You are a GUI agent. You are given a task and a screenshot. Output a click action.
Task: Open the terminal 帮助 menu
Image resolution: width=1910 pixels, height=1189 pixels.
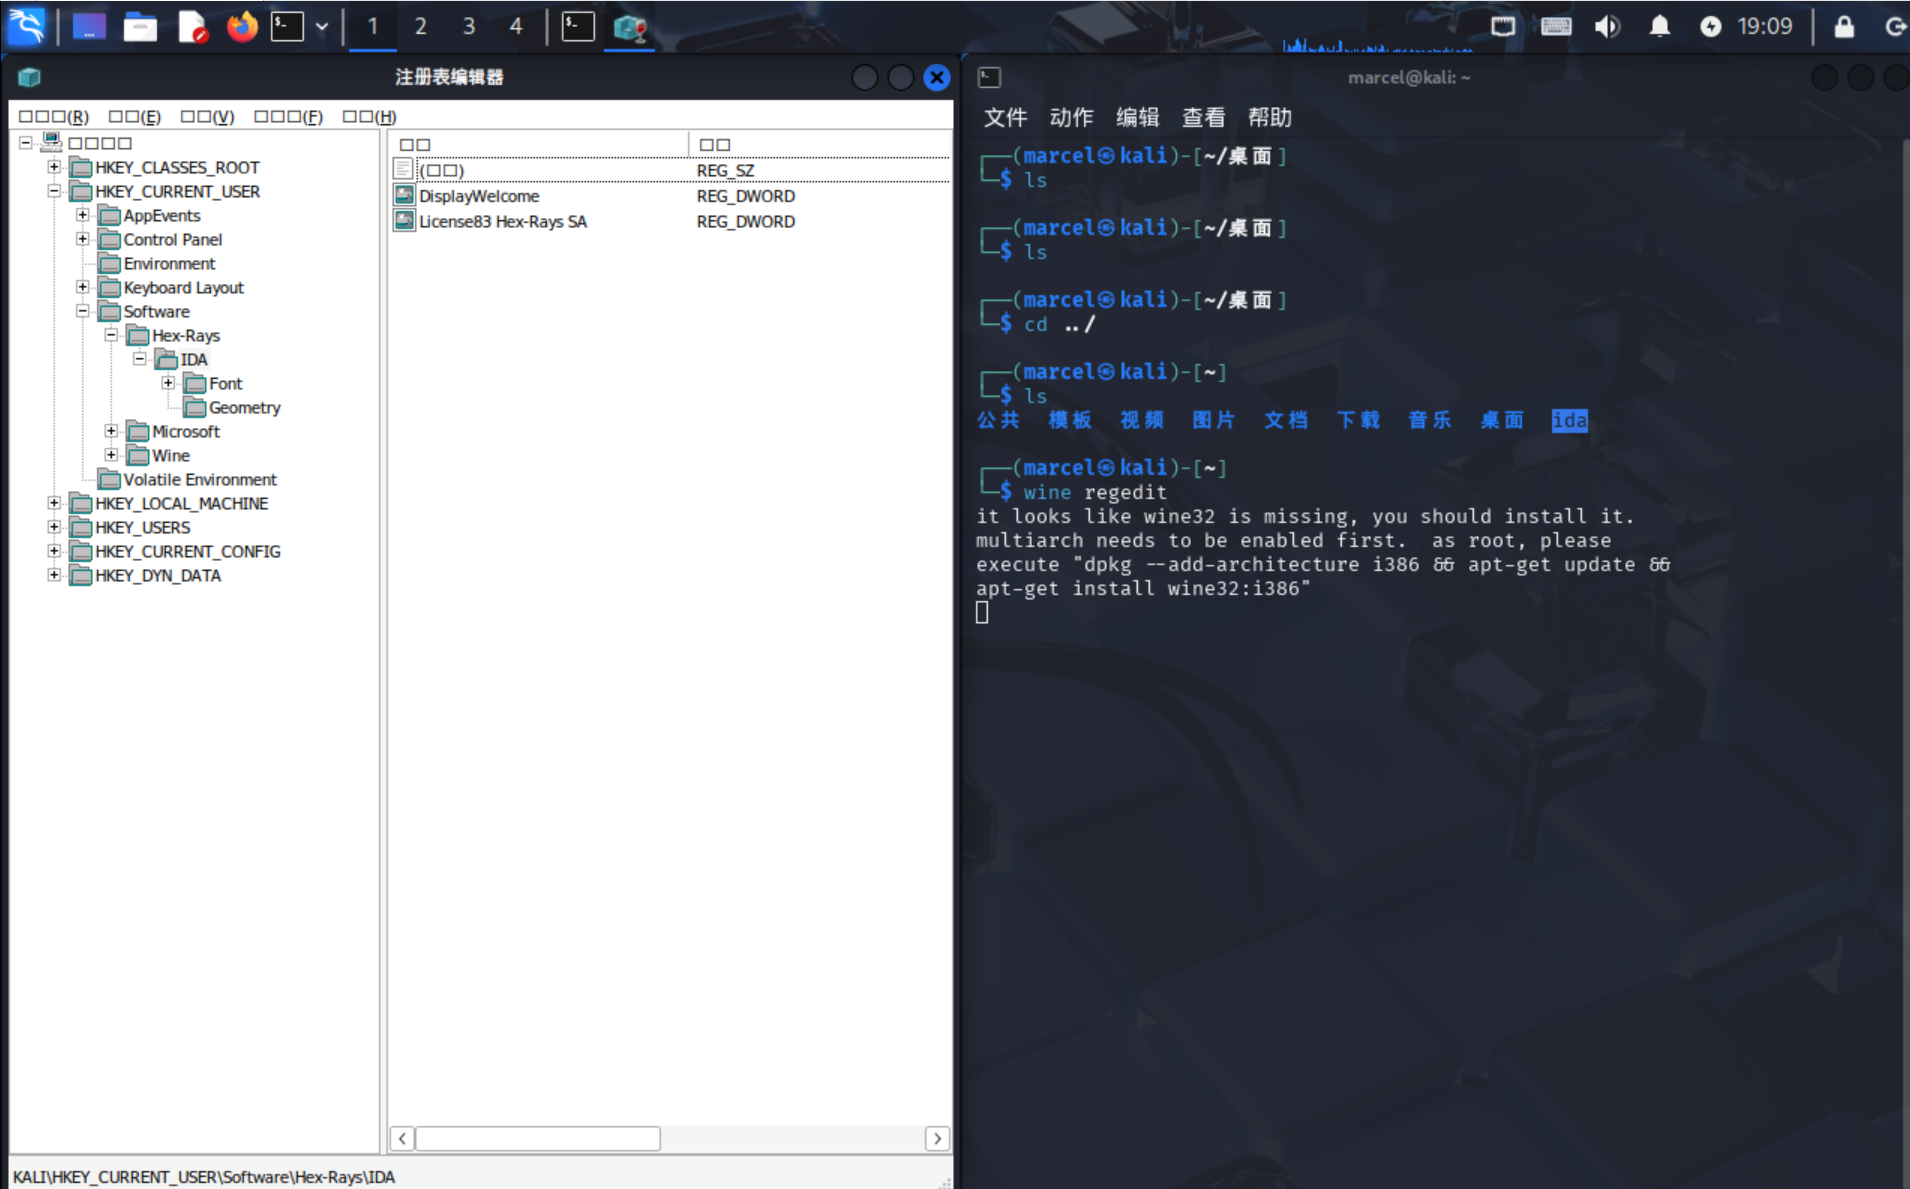click(x=1269, y=117)
